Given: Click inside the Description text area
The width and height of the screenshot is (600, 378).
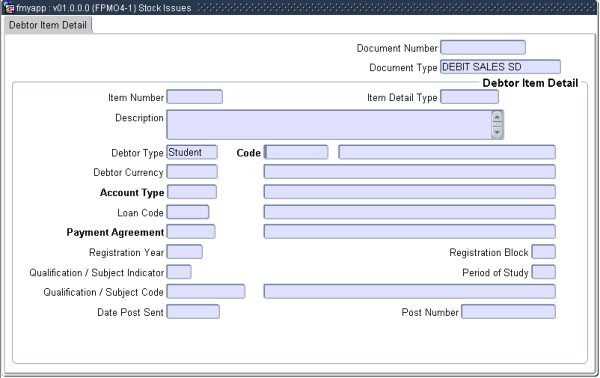Looking at the screenshot, I should click(329, 124).
